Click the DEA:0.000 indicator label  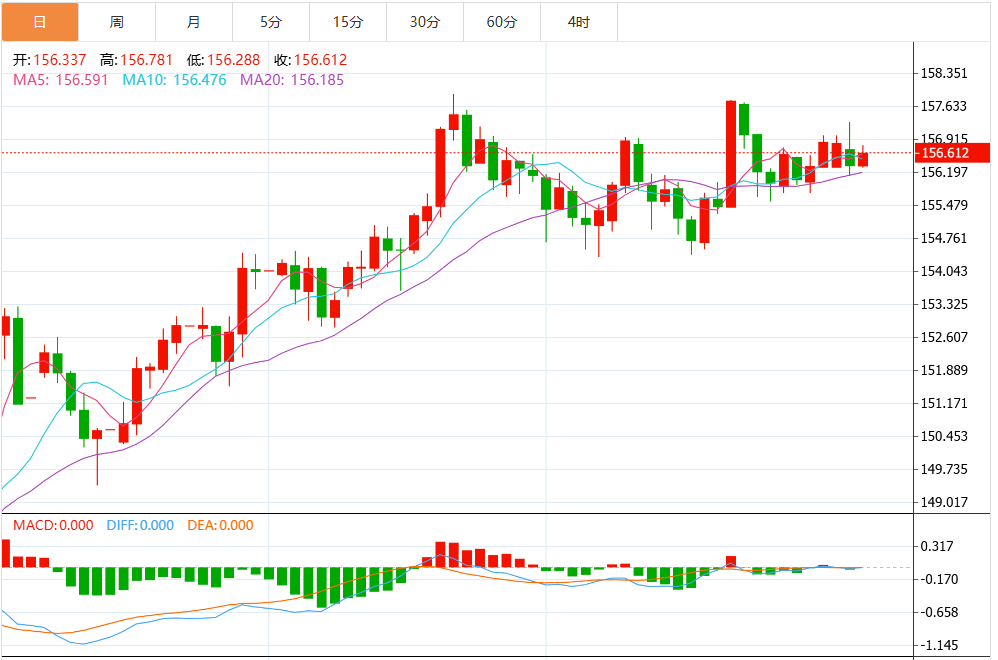220,525
